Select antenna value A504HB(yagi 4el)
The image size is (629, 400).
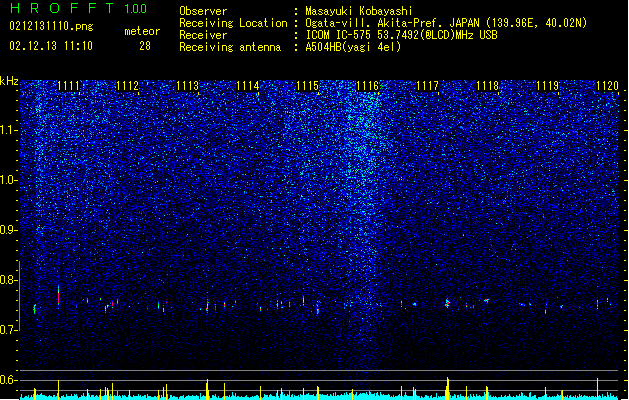353,47
